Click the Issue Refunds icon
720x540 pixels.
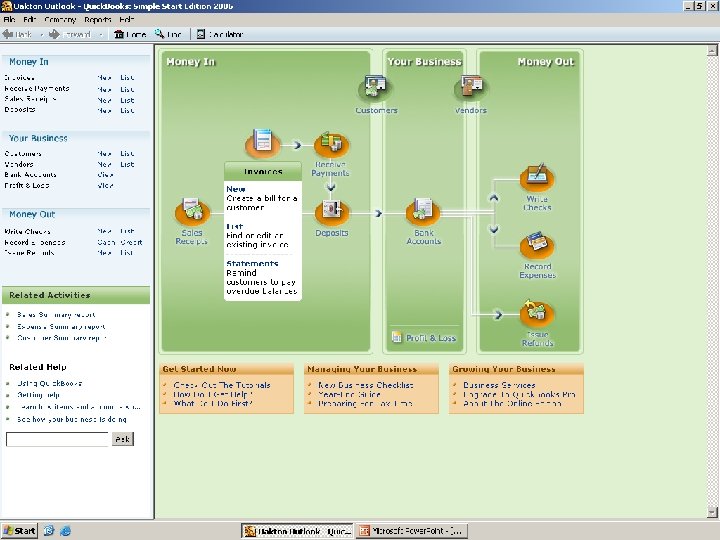[x=537, y=313]
